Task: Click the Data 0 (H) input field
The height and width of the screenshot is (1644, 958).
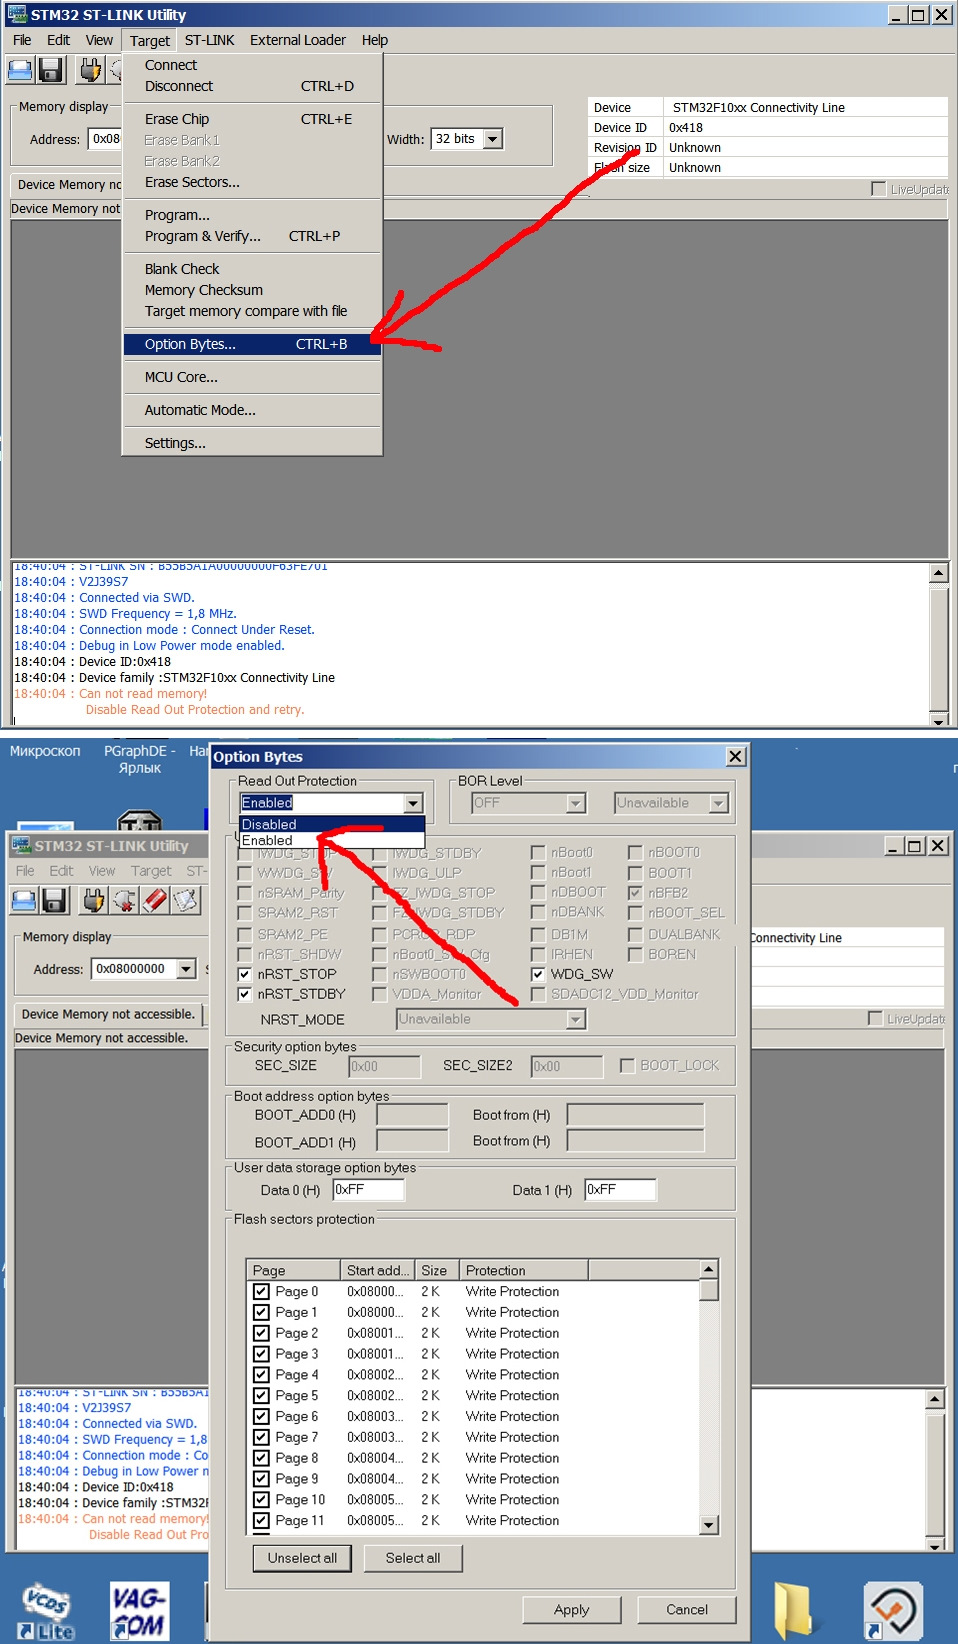Action: click(x=368, y=1189)
